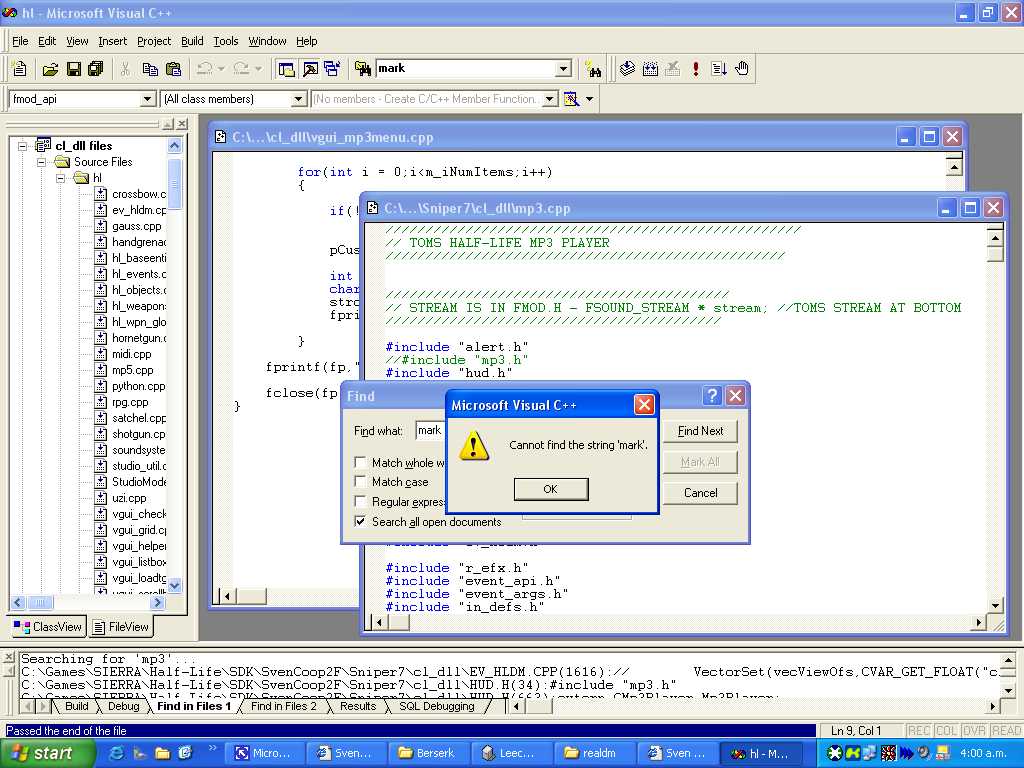This screenshot has height=768, width=1024.
Task: Select midi.cpp in the file tree
Action: point(131,354)
